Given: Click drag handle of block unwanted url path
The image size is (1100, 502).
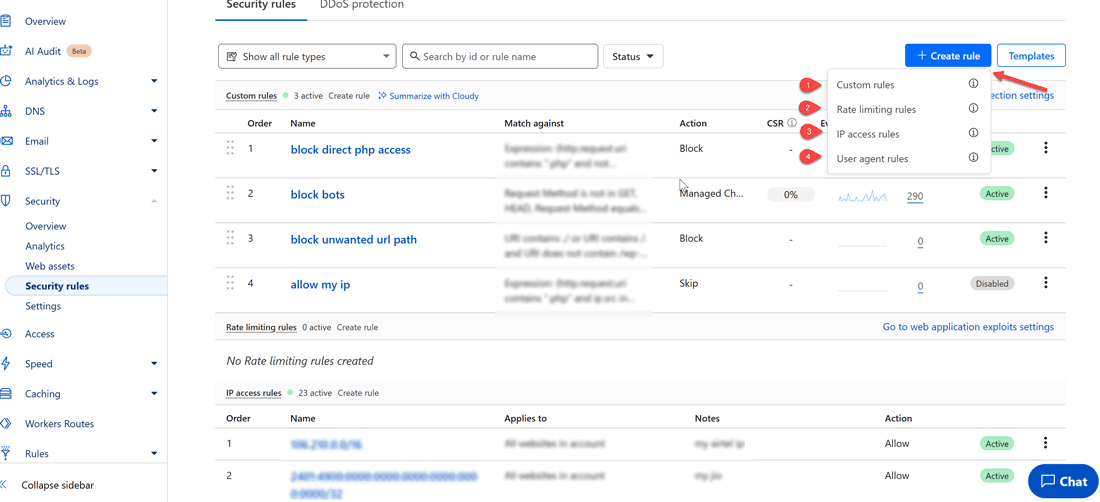Looking at the screenshot, I should coord(229,238).
